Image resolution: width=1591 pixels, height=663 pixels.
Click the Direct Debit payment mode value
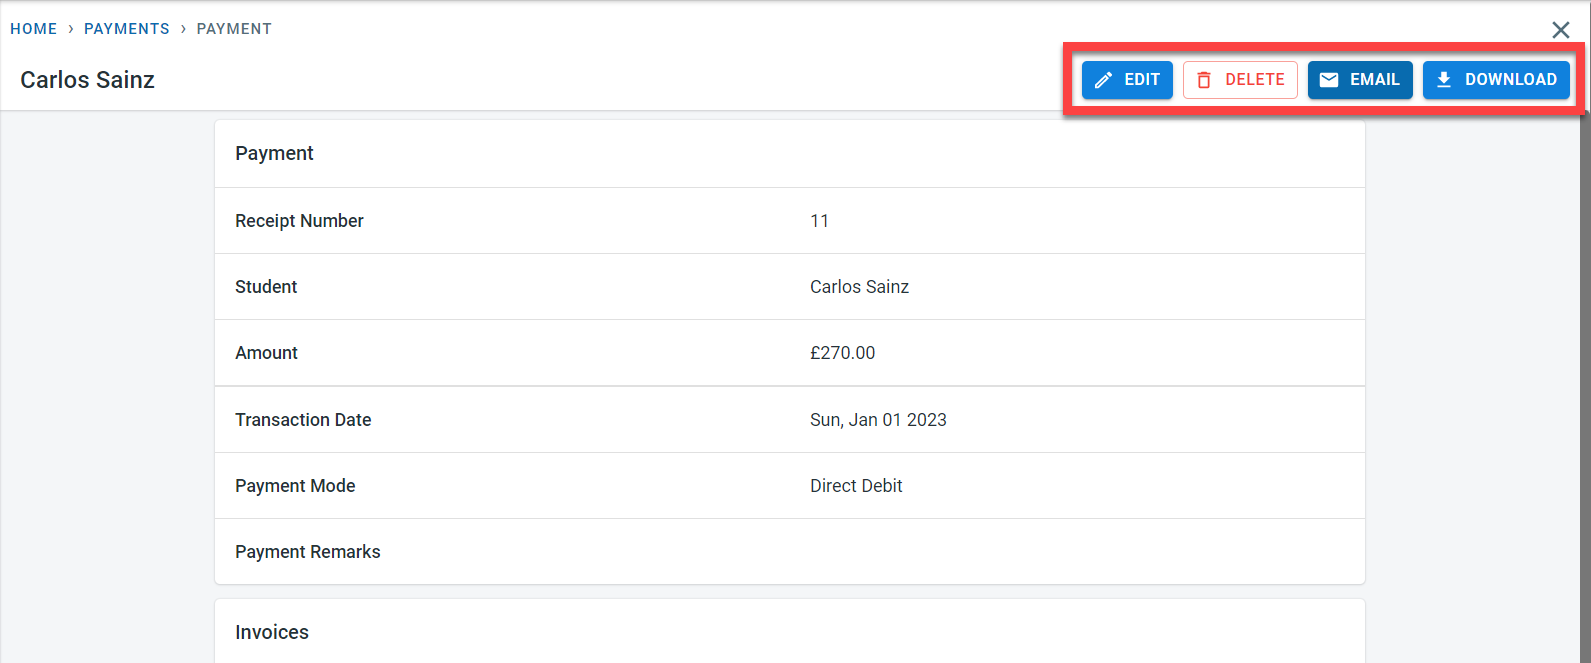856,486
